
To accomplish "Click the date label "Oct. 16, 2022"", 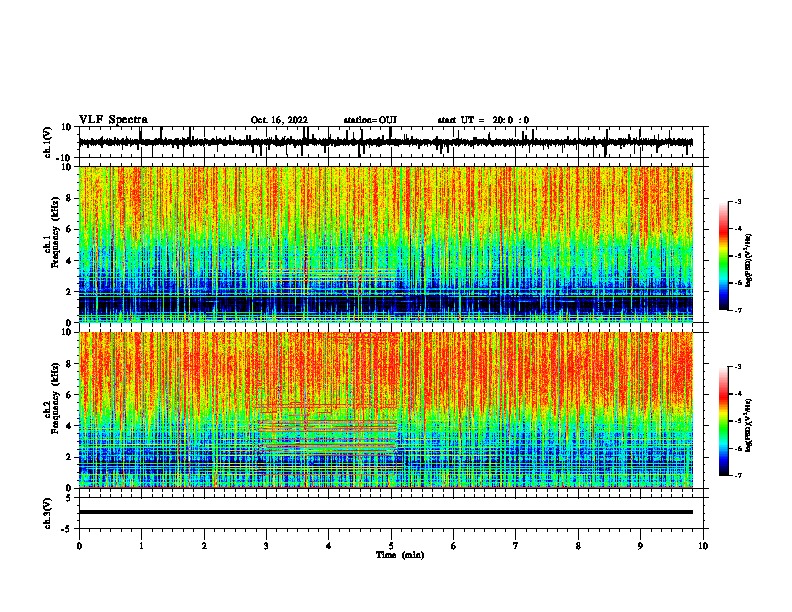I will [279, 120].
